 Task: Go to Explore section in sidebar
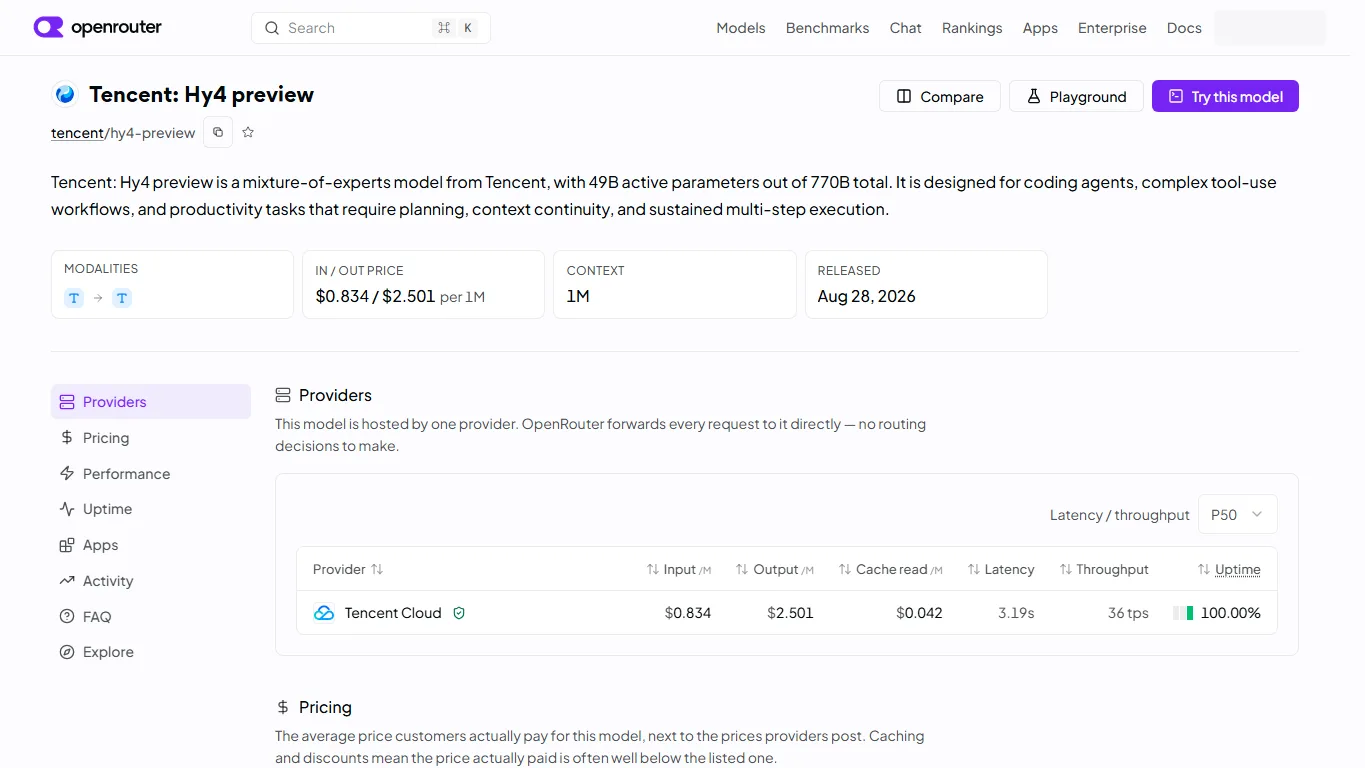(151, 652)
